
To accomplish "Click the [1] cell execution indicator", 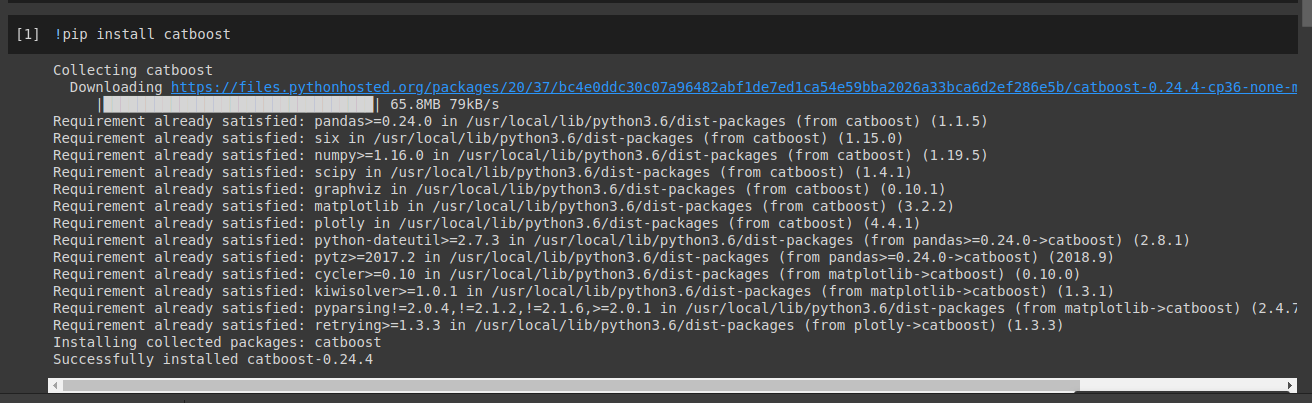I will pos(28,34).
